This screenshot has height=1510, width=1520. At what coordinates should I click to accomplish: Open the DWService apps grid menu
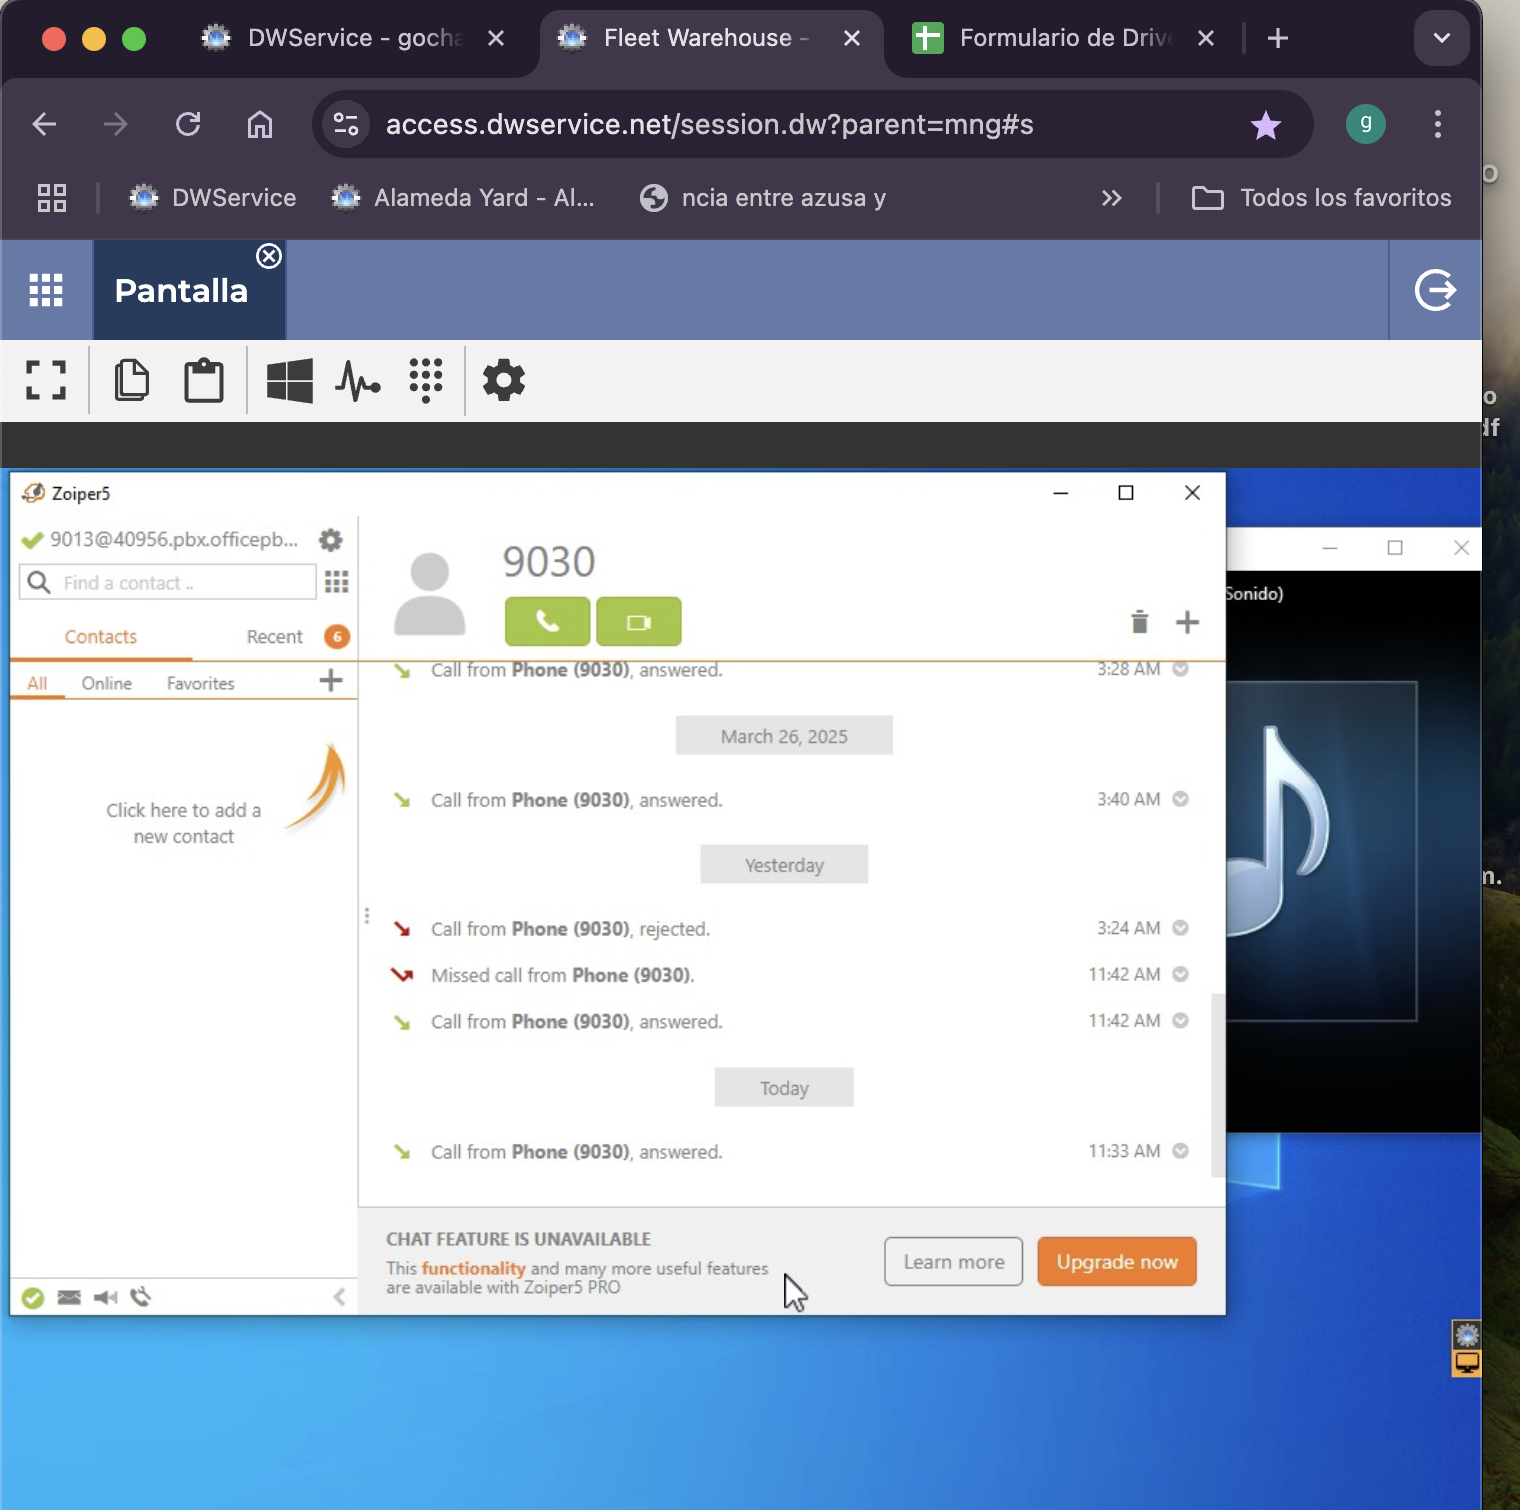46,290
